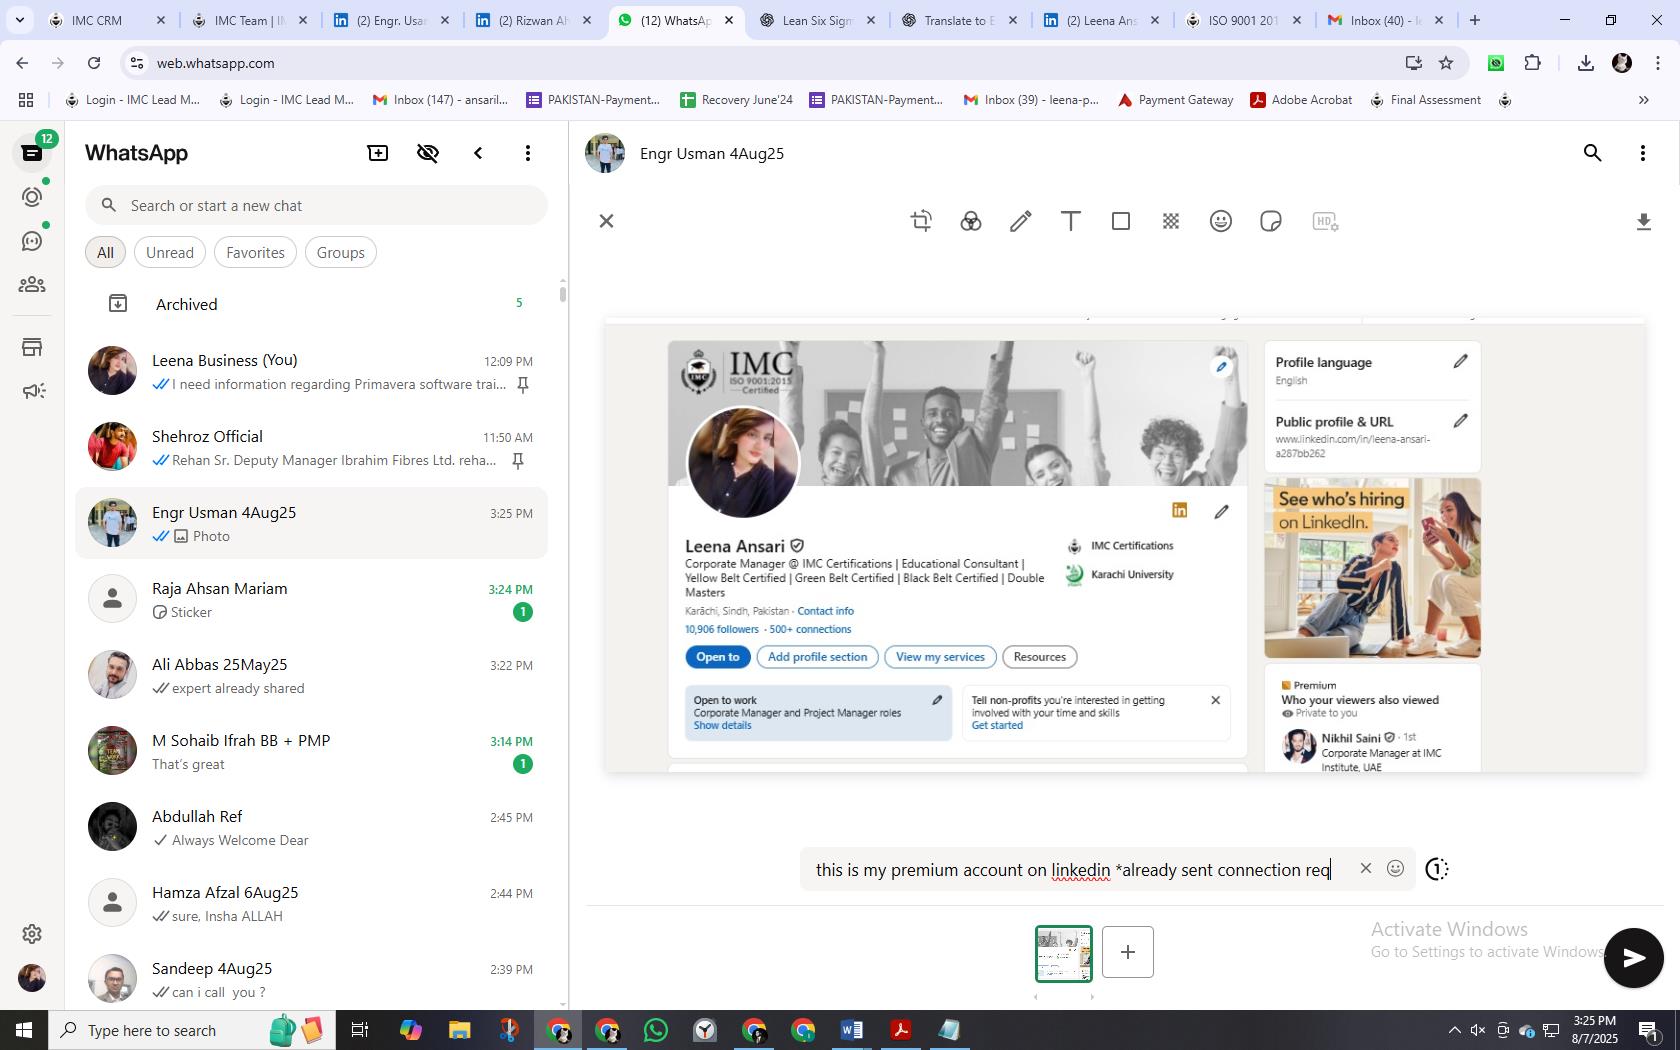Open Chats section in left rail
This screenshot has width=1680, height=1050.
coord(32,153)
